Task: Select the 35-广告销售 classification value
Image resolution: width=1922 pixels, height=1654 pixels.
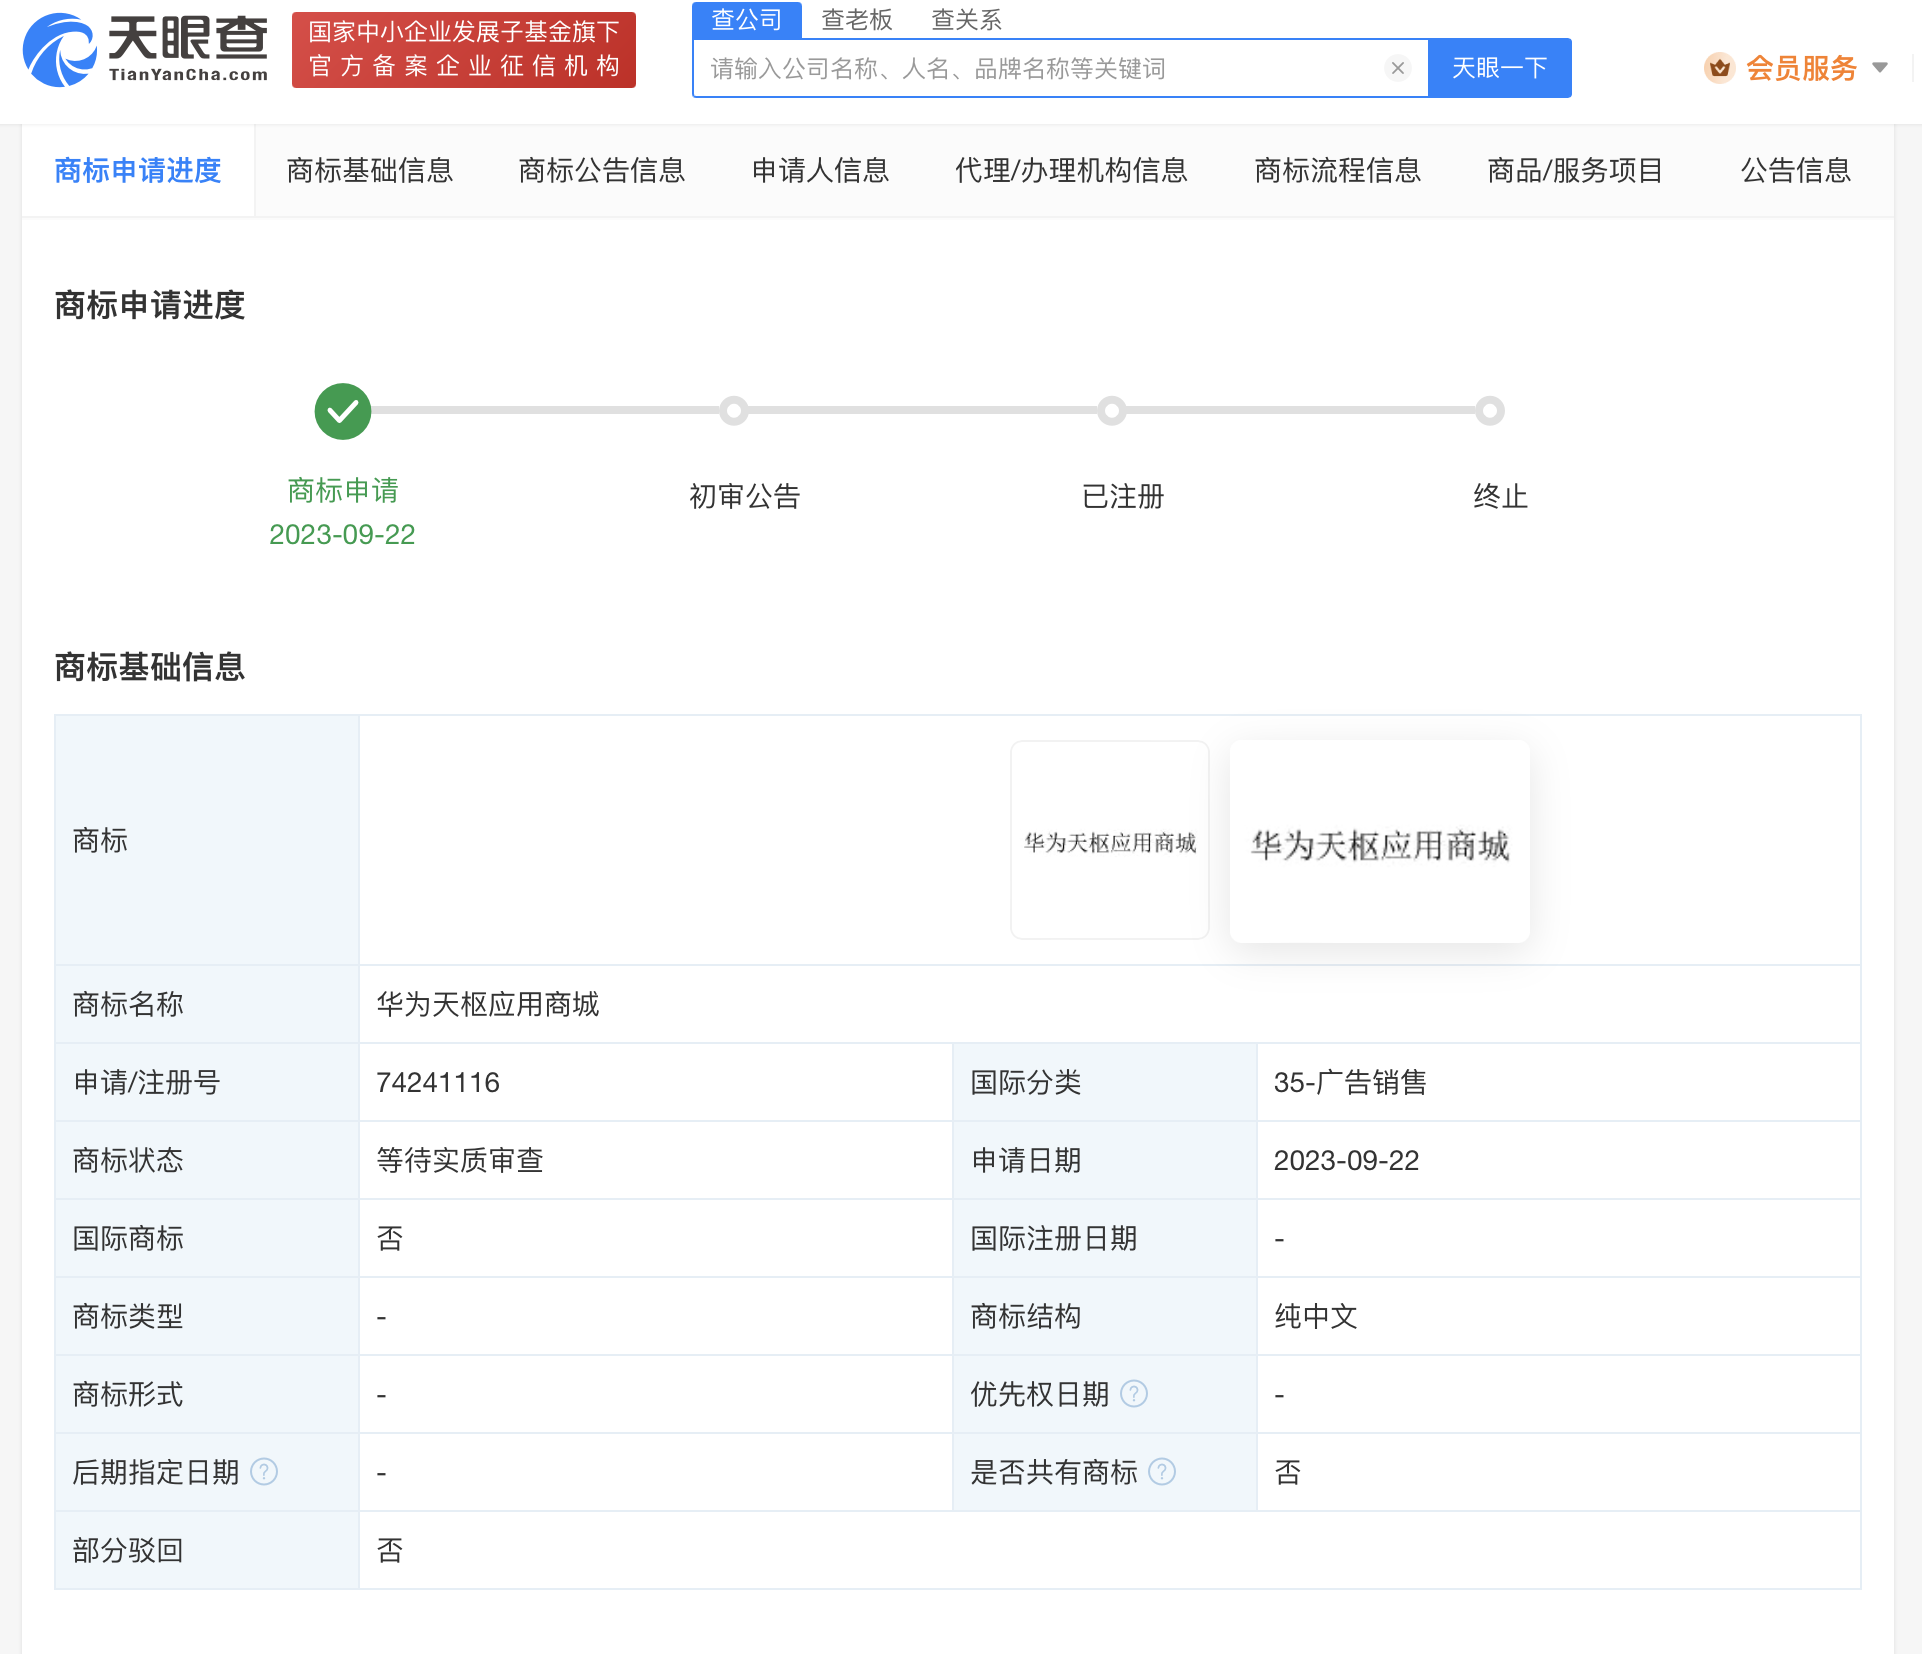Action: (x=1350, y=1082)
